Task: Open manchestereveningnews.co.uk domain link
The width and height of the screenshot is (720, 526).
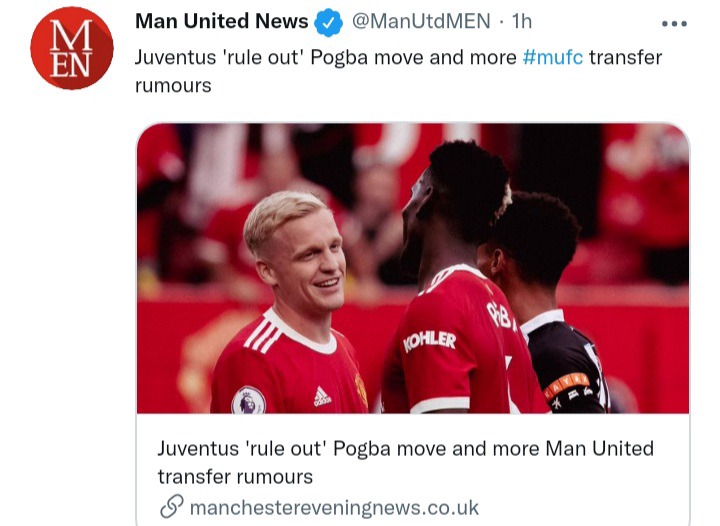Action: click(334, 508)
